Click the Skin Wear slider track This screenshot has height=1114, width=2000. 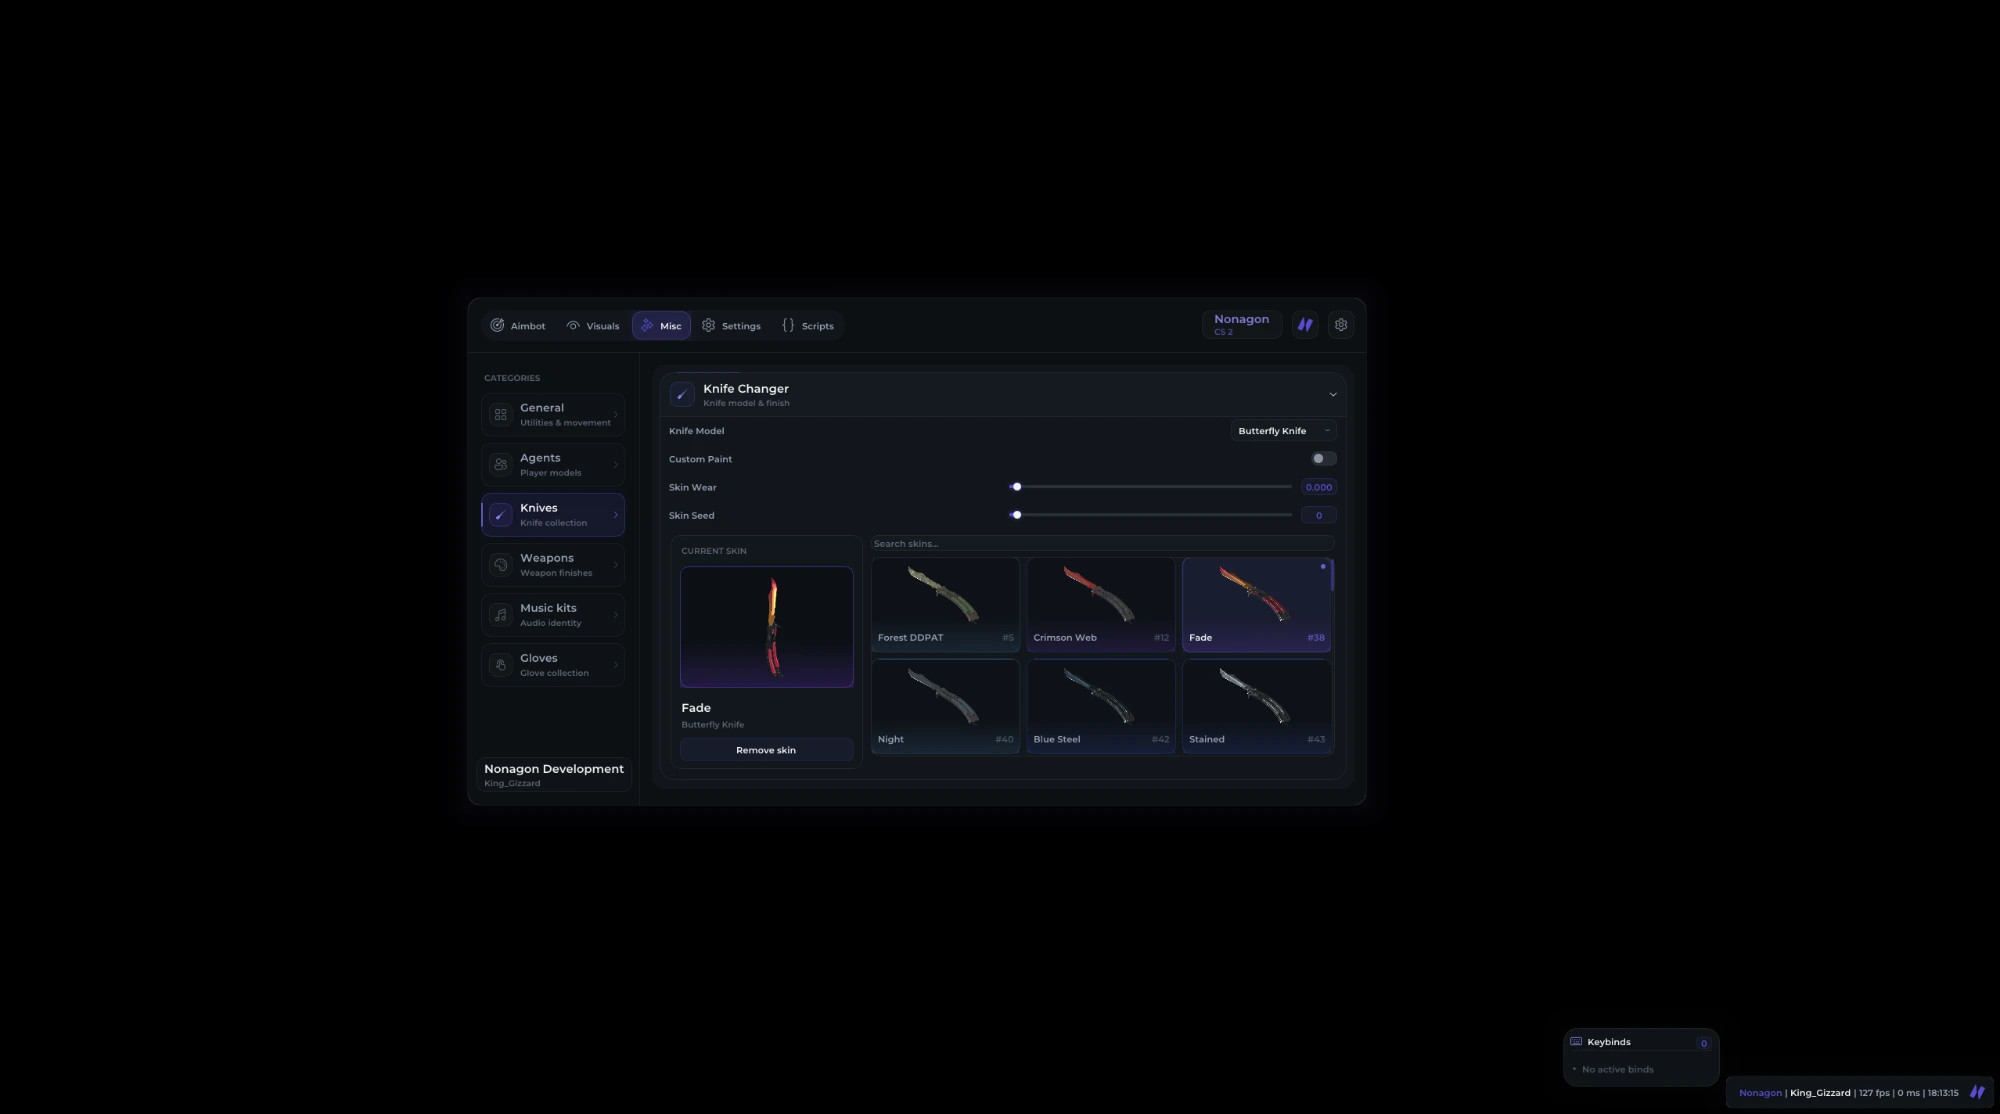(x=1150, y=487)
